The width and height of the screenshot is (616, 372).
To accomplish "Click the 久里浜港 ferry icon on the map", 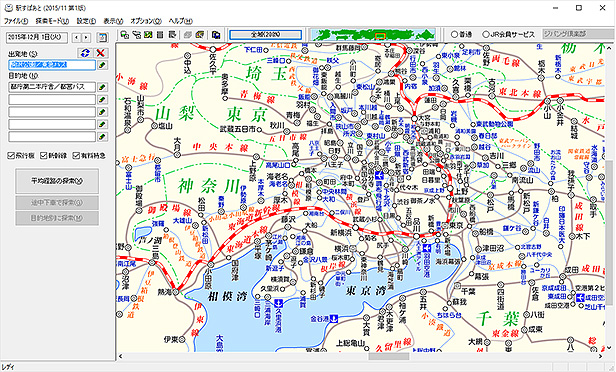I will tap(279, 303).
